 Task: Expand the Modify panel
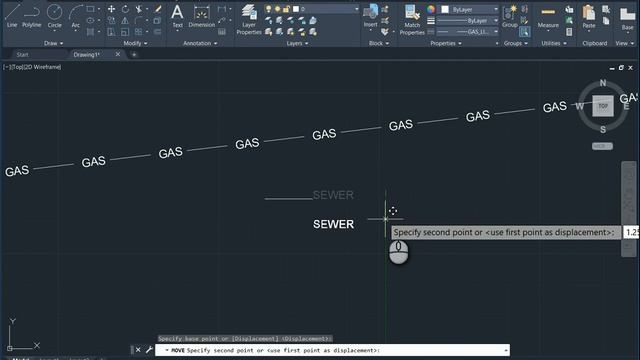point(135,43)
